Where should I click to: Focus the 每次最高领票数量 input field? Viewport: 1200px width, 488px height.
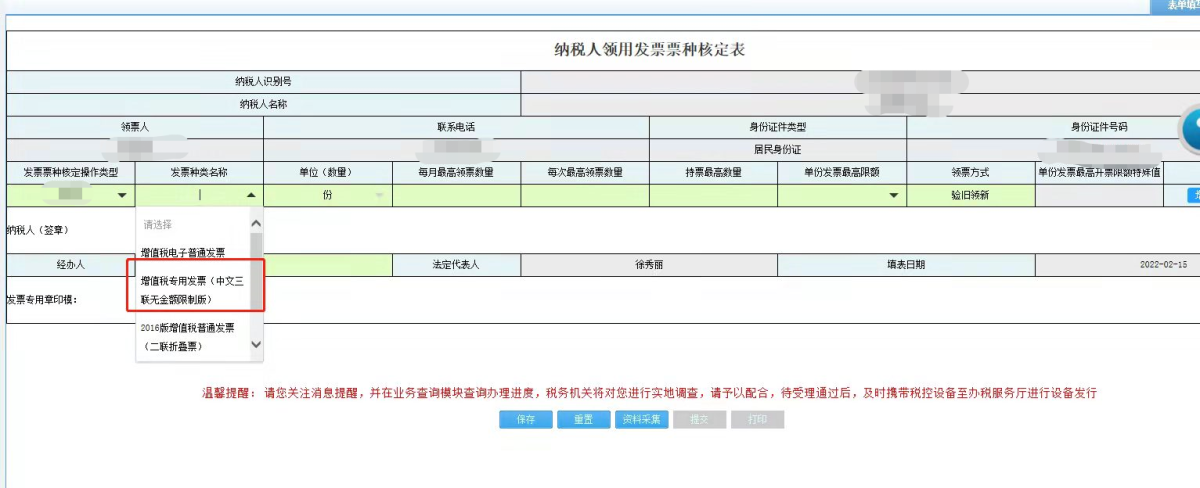(x=584, y=196)
